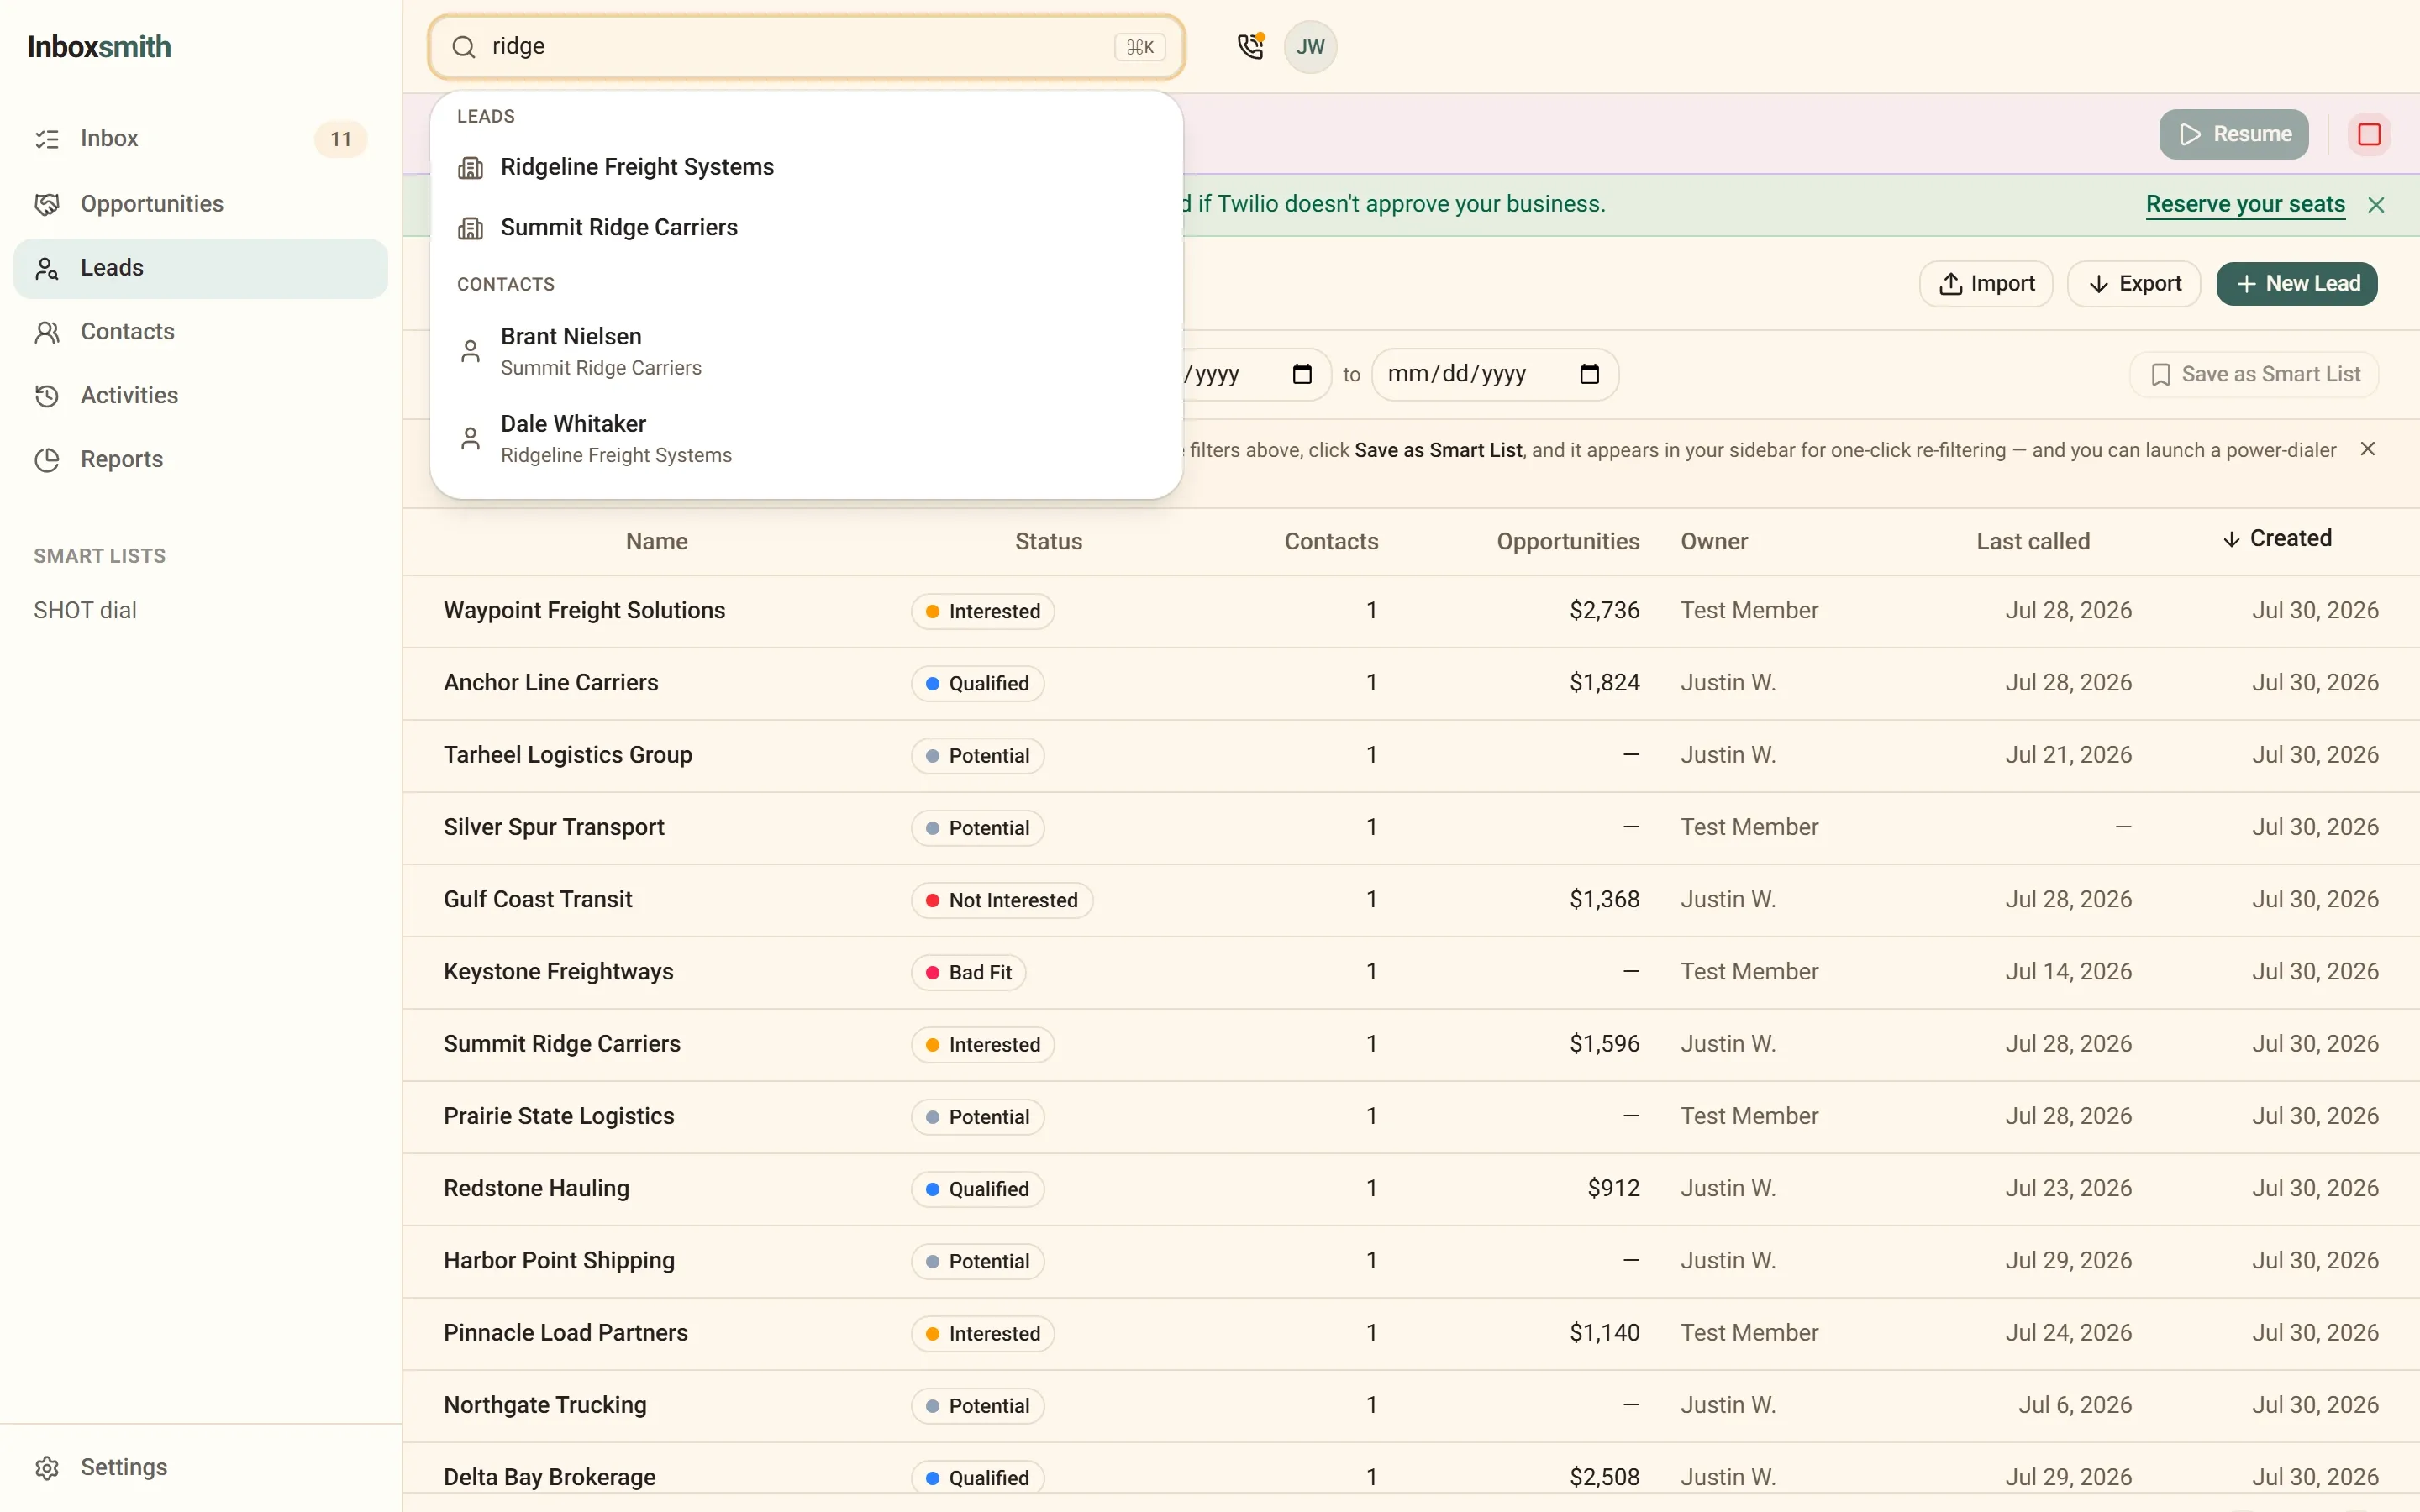Open the Northgate Trucking lead

(x=545, y=1405)
